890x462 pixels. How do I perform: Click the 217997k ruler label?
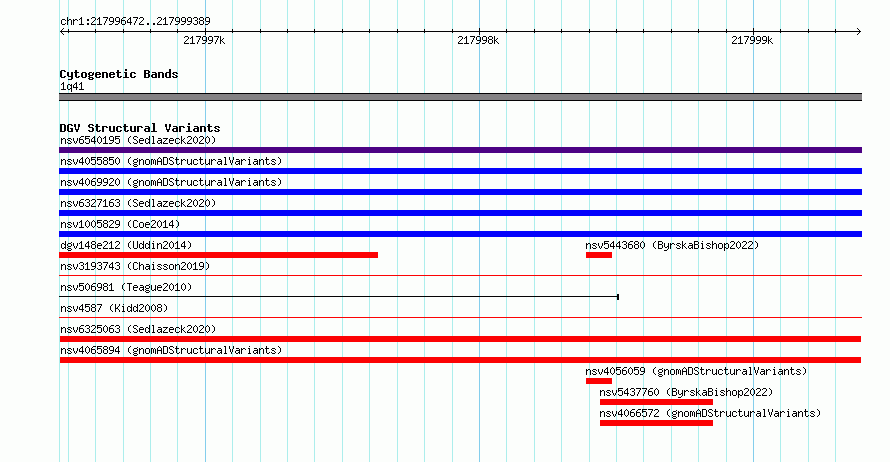pos(204,40)
